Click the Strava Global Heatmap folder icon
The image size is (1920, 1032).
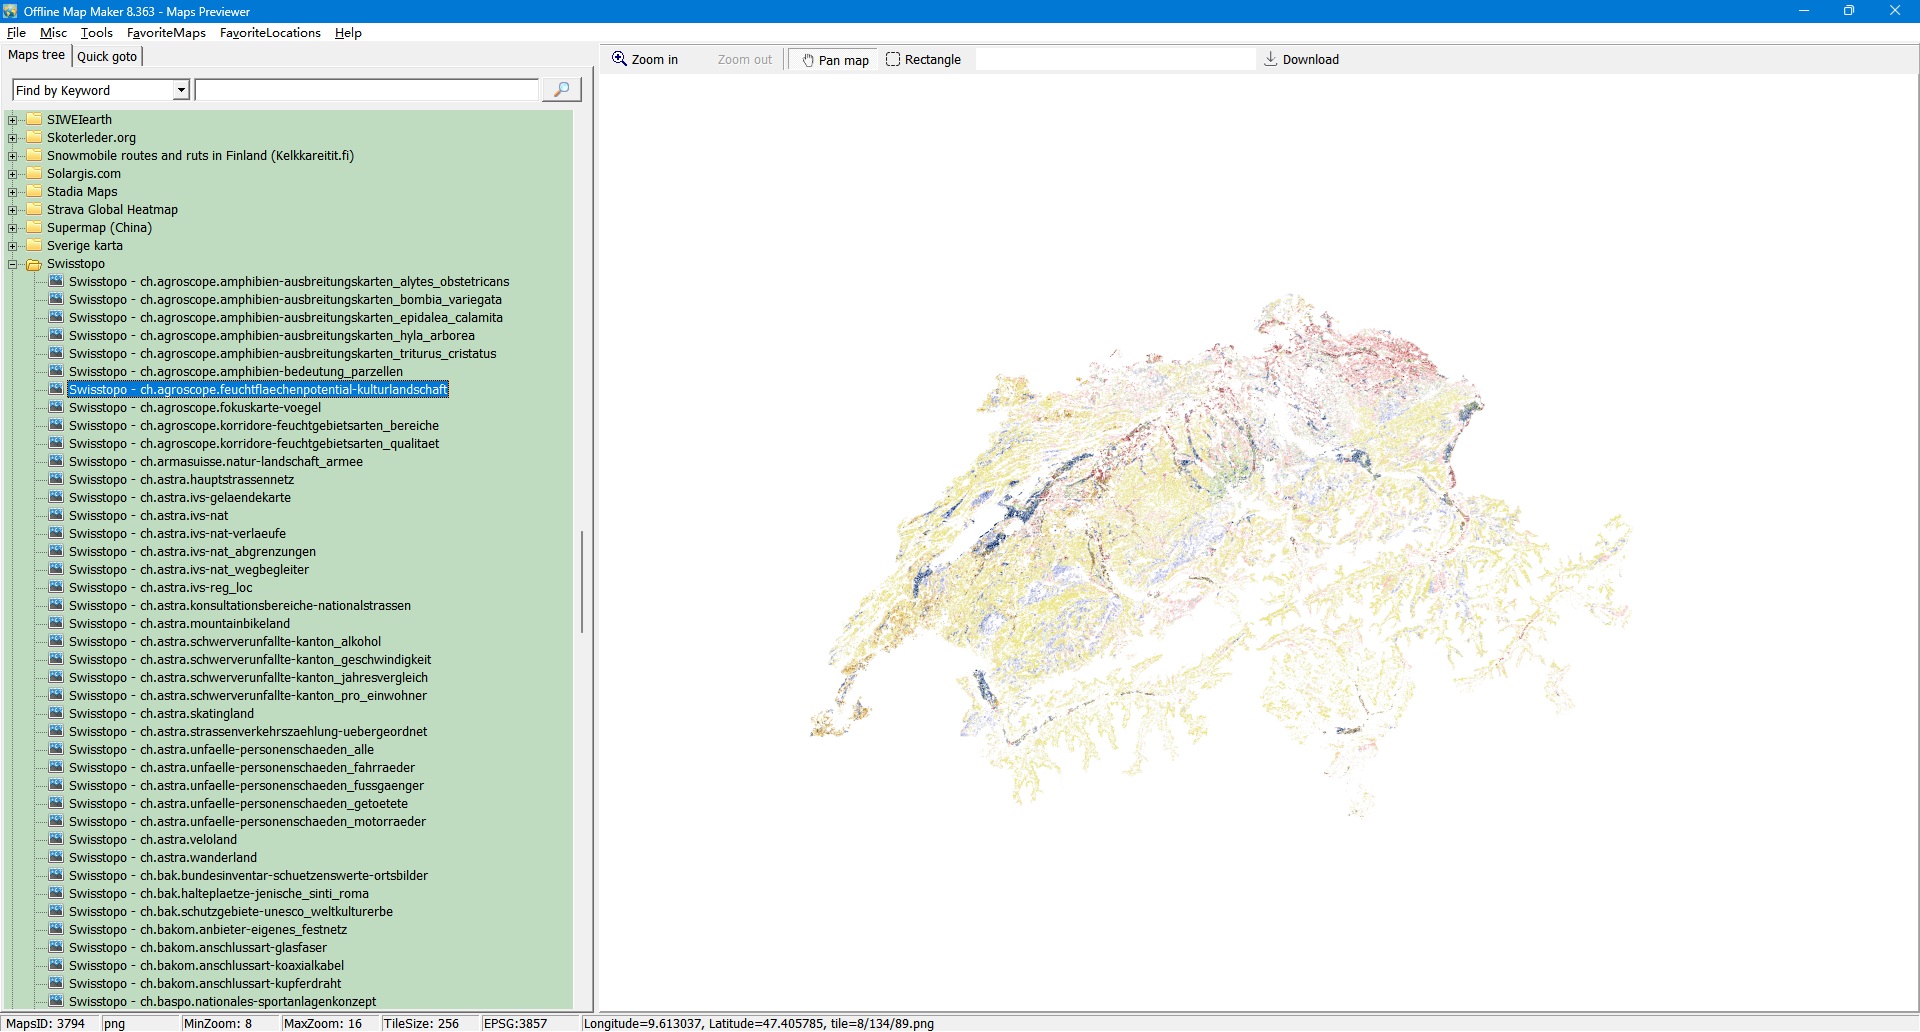34,210
